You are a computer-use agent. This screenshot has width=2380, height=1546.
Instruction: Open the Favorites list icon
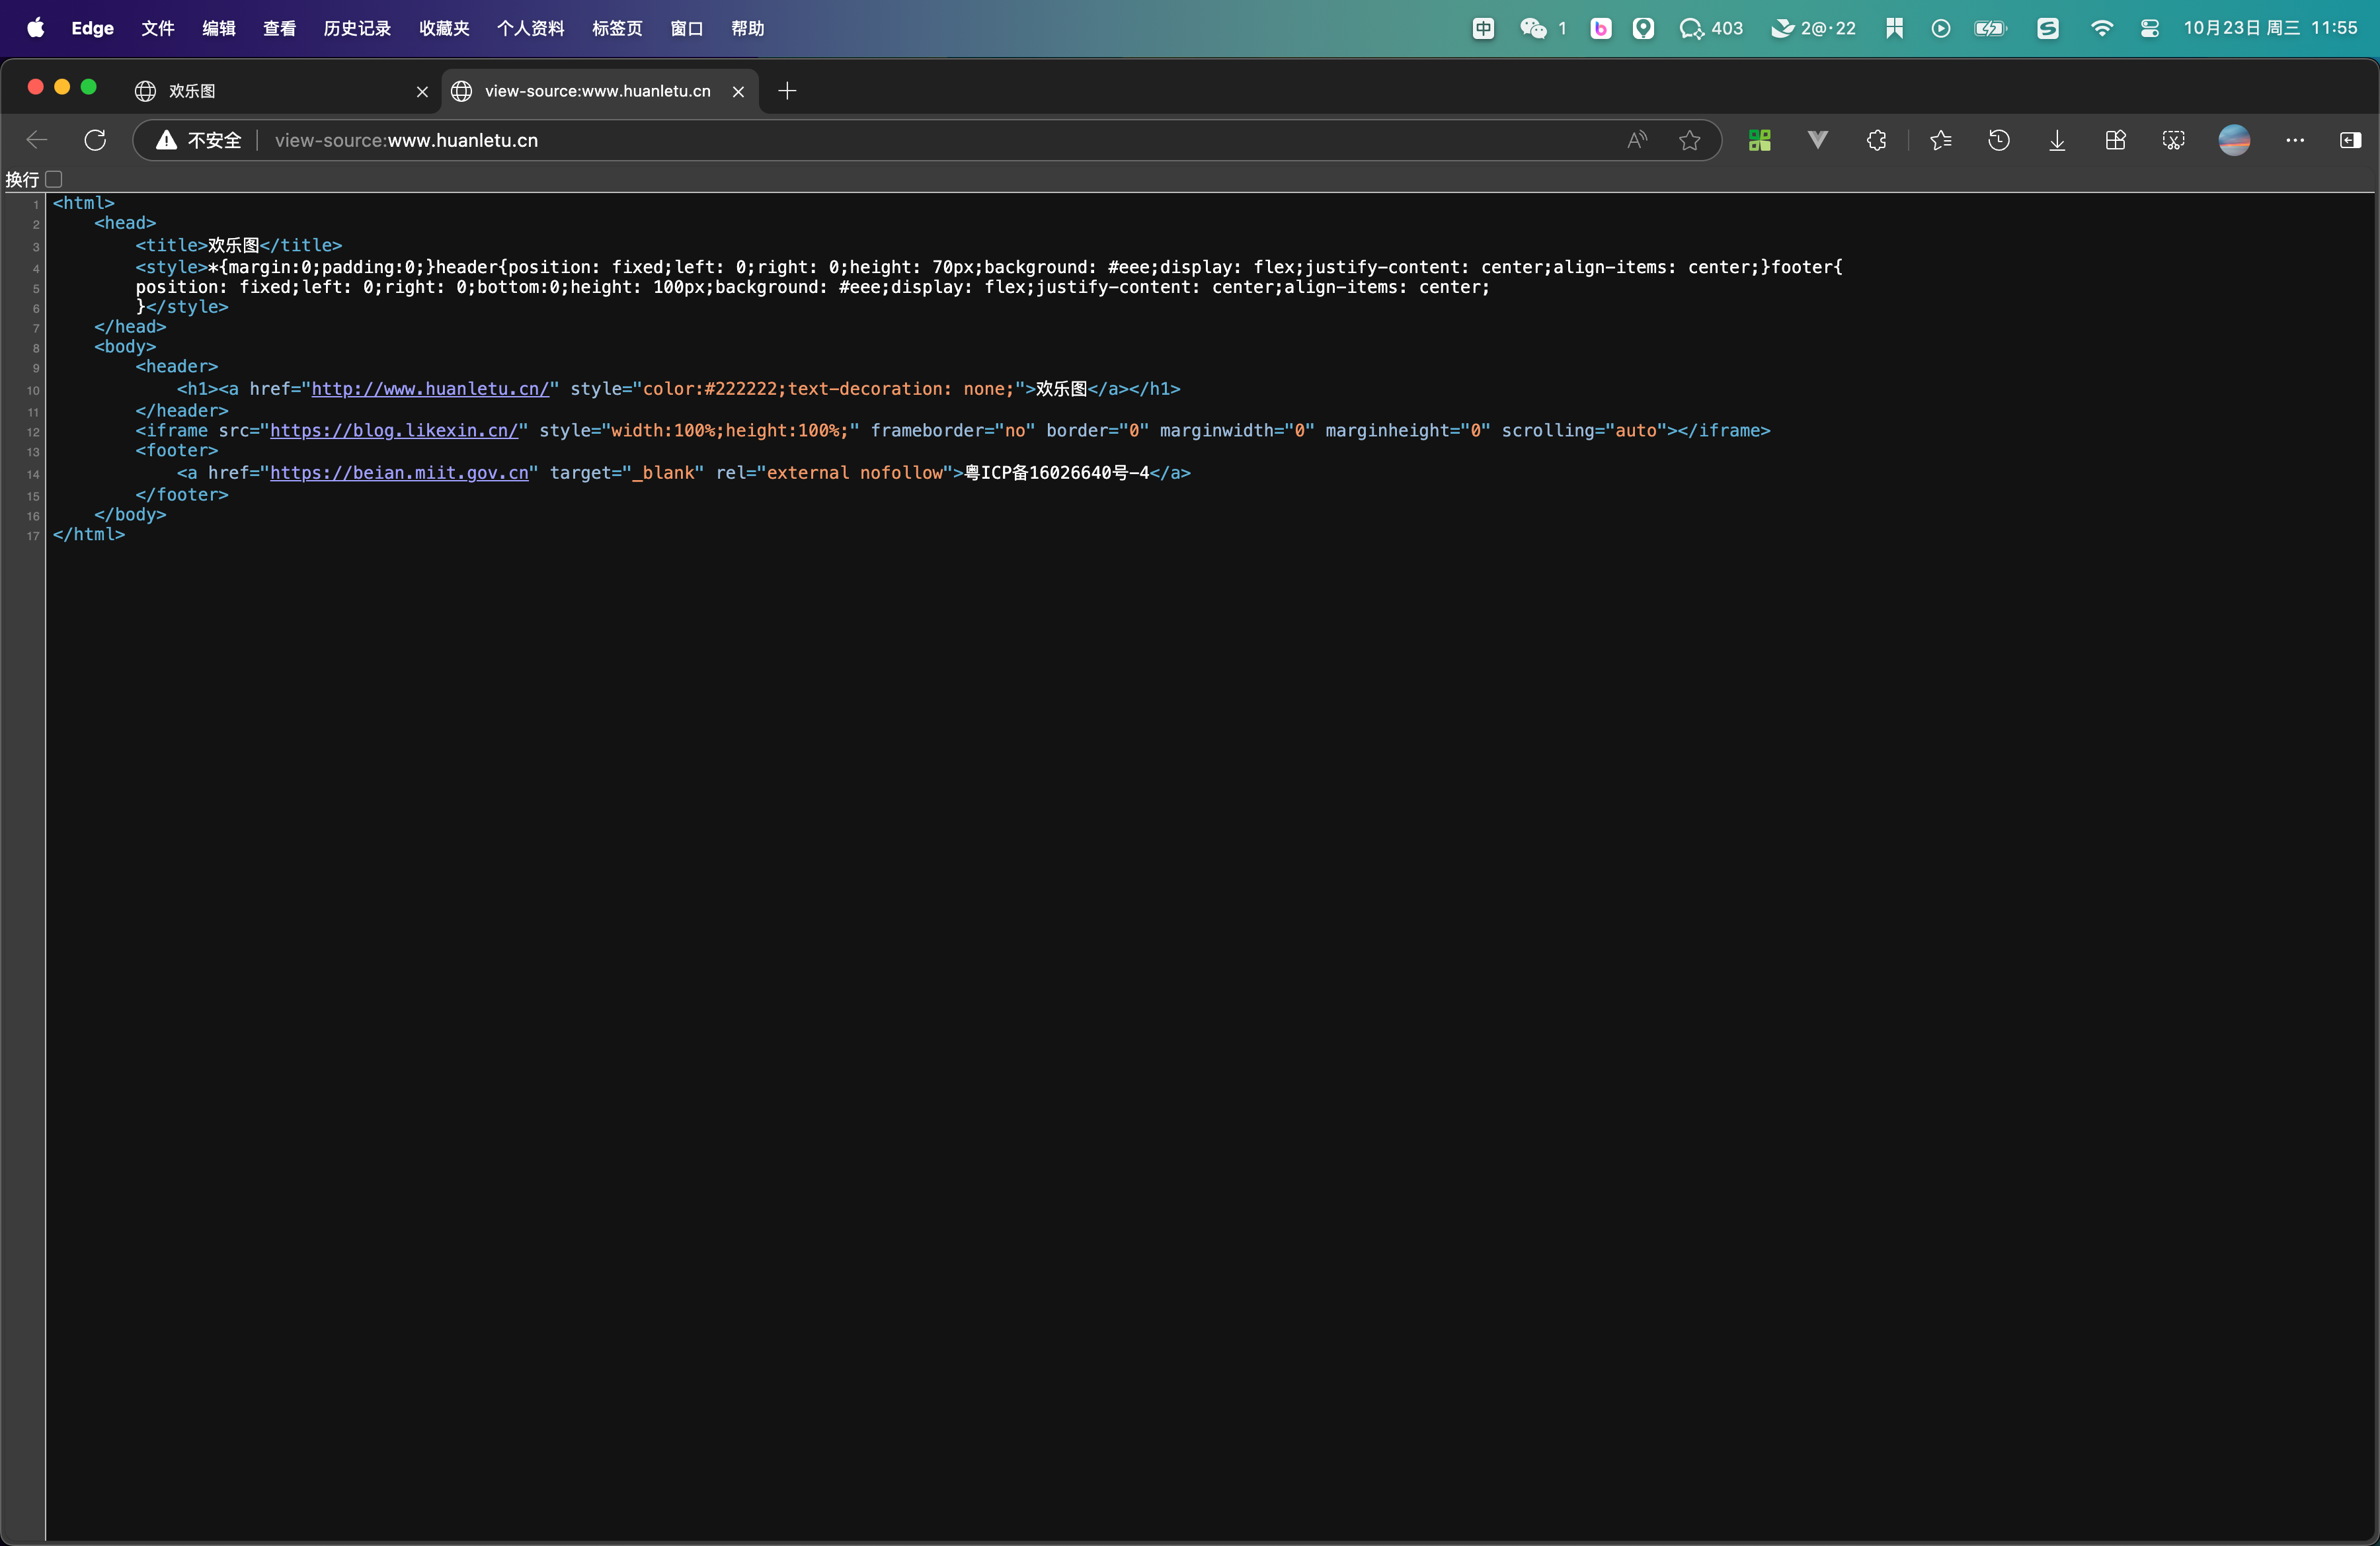(x=1941, y=140)
